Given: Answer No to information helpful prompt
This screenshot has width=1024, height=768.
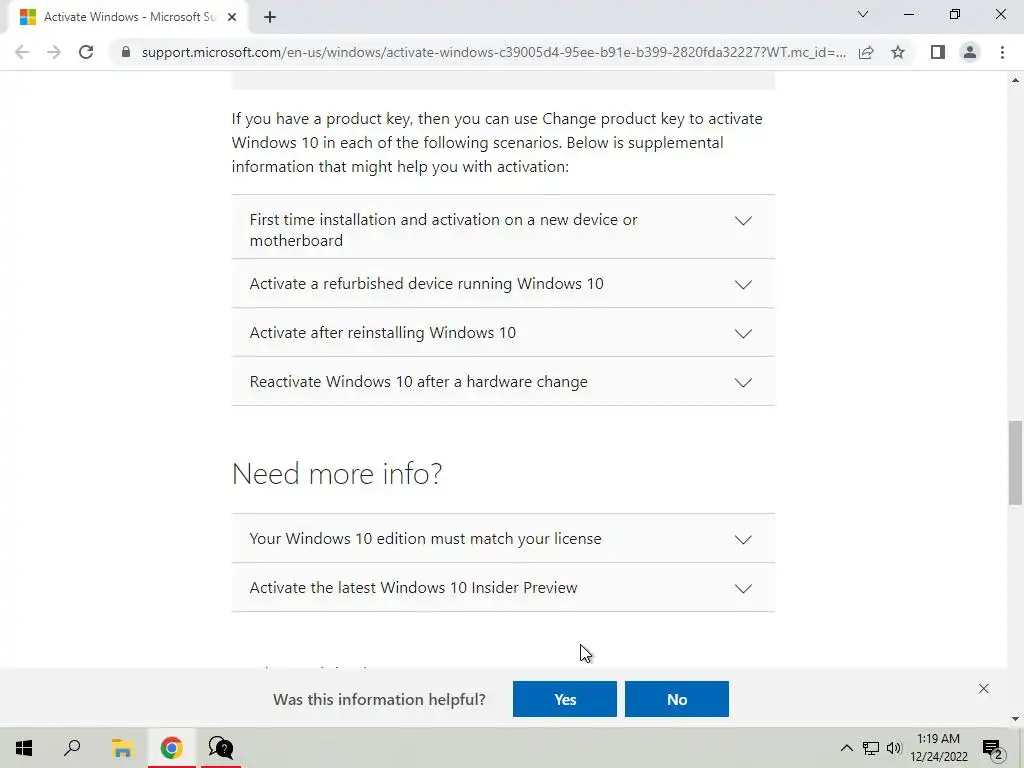Looking at the screenshot, I should [677, 699].
